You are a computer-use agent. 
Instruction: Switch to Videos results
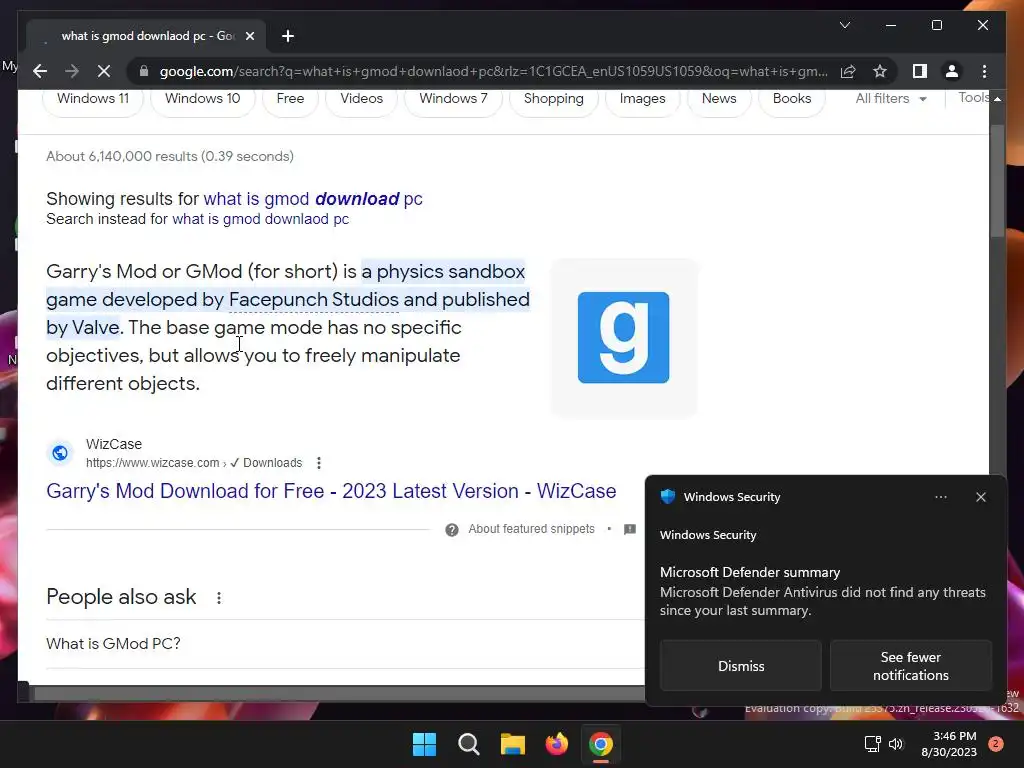[361, 99]
